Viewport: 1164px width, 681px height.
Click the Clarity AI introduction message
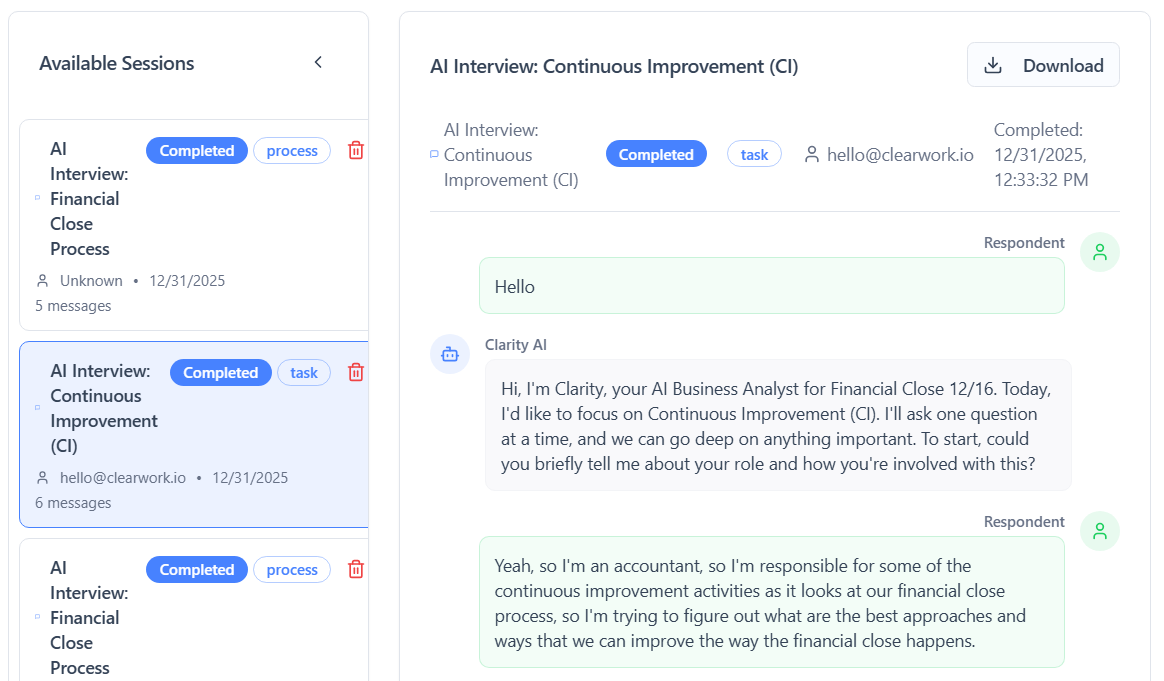coord(778,426)
